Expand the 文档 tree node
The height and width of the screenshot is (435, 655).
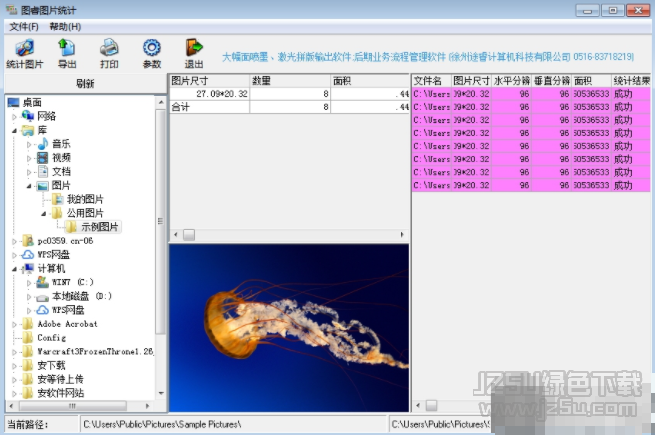29,172
